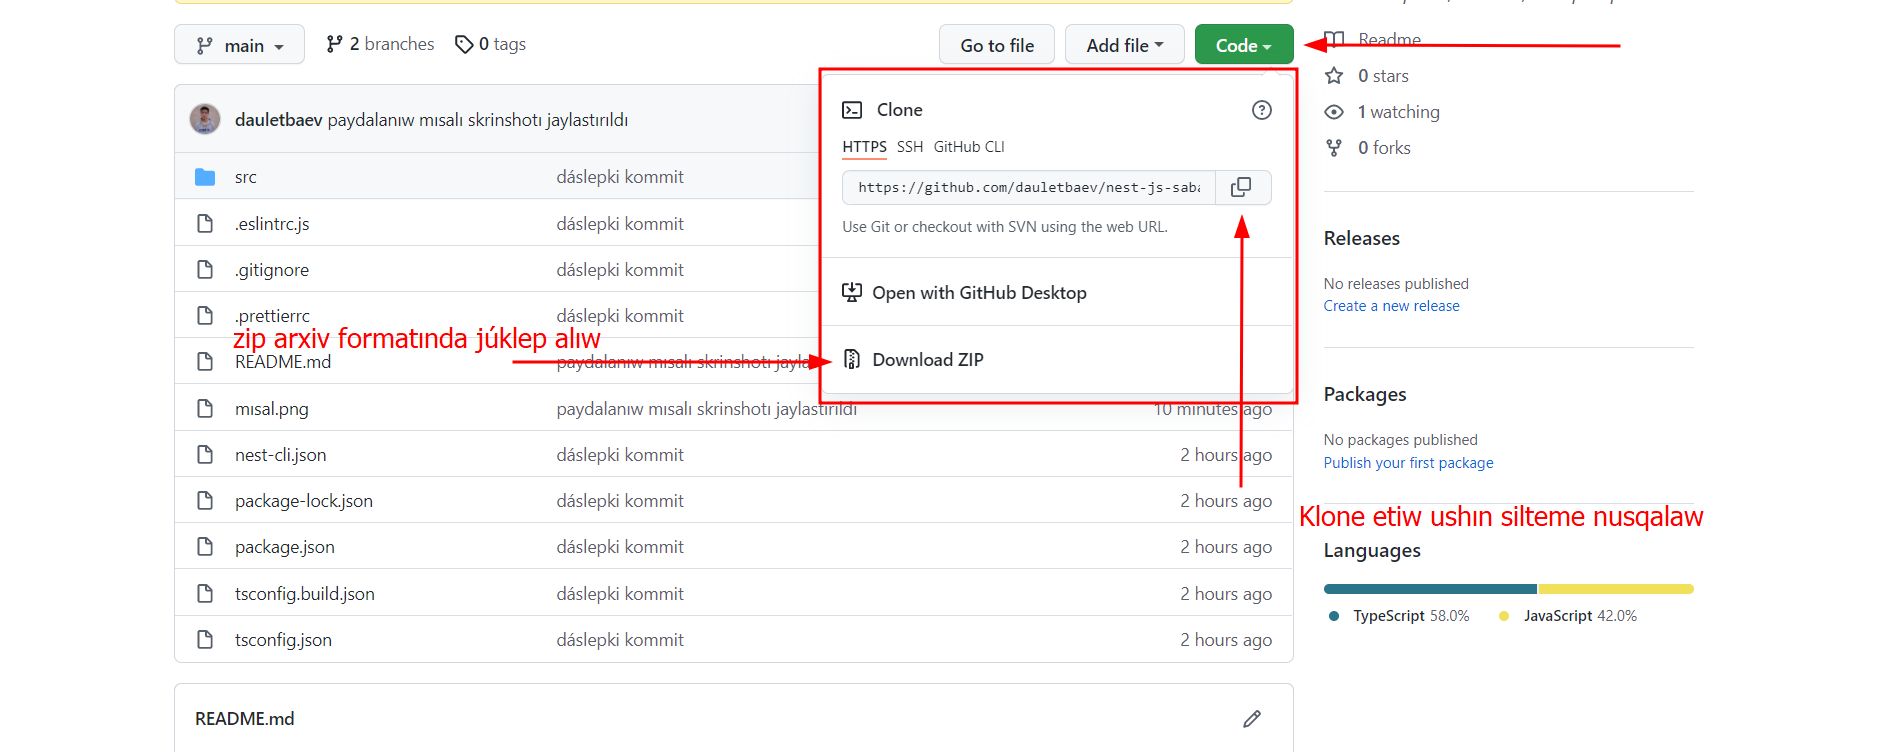Click the 1 watching link
Image resolution: width=1881 pixels, height=752 pixels.
click(1398, 112)
